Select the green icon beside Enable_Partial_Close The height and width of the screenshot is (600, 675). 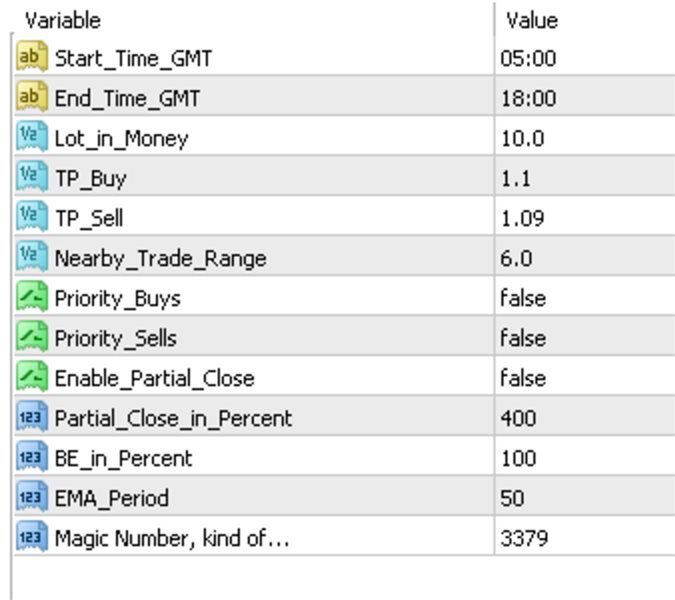[32, 376]
